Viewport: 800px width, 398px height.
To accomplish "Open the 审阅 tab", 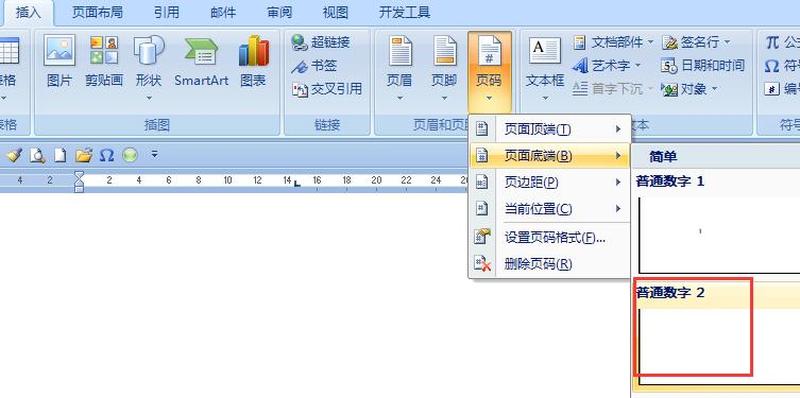I will (x=279, y=13).
